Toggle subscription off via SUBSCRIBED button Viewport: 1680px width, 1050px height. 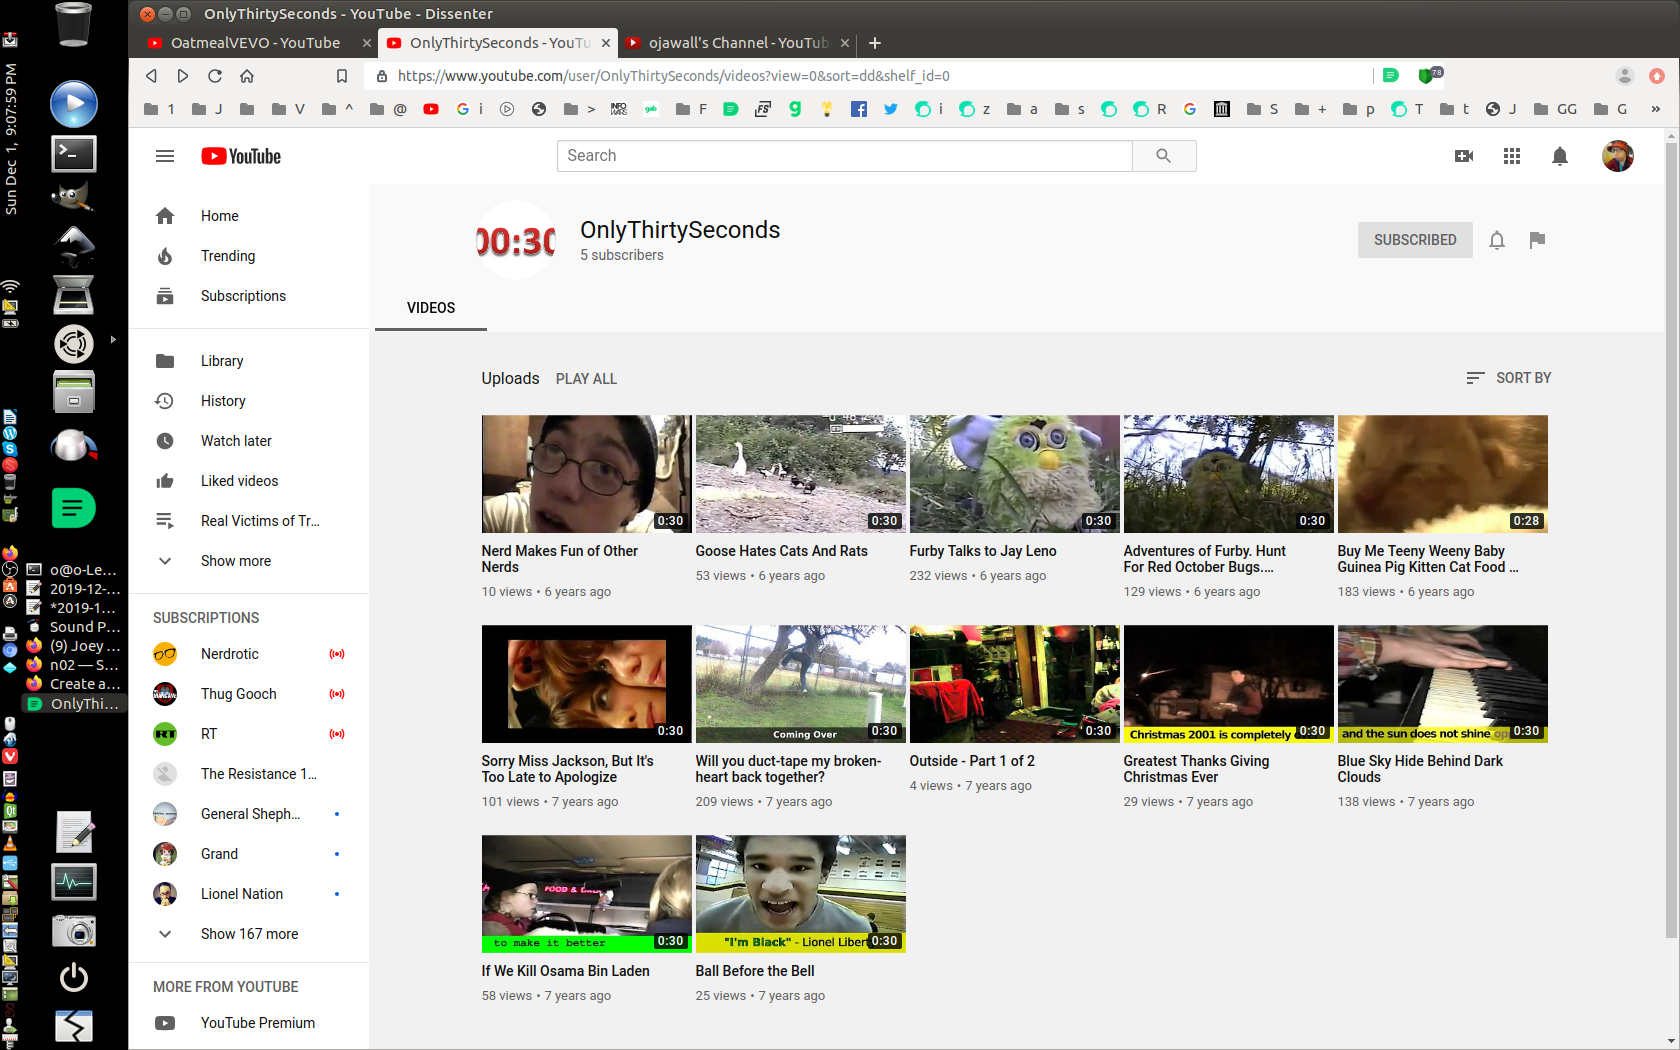tap(1414, 240)
